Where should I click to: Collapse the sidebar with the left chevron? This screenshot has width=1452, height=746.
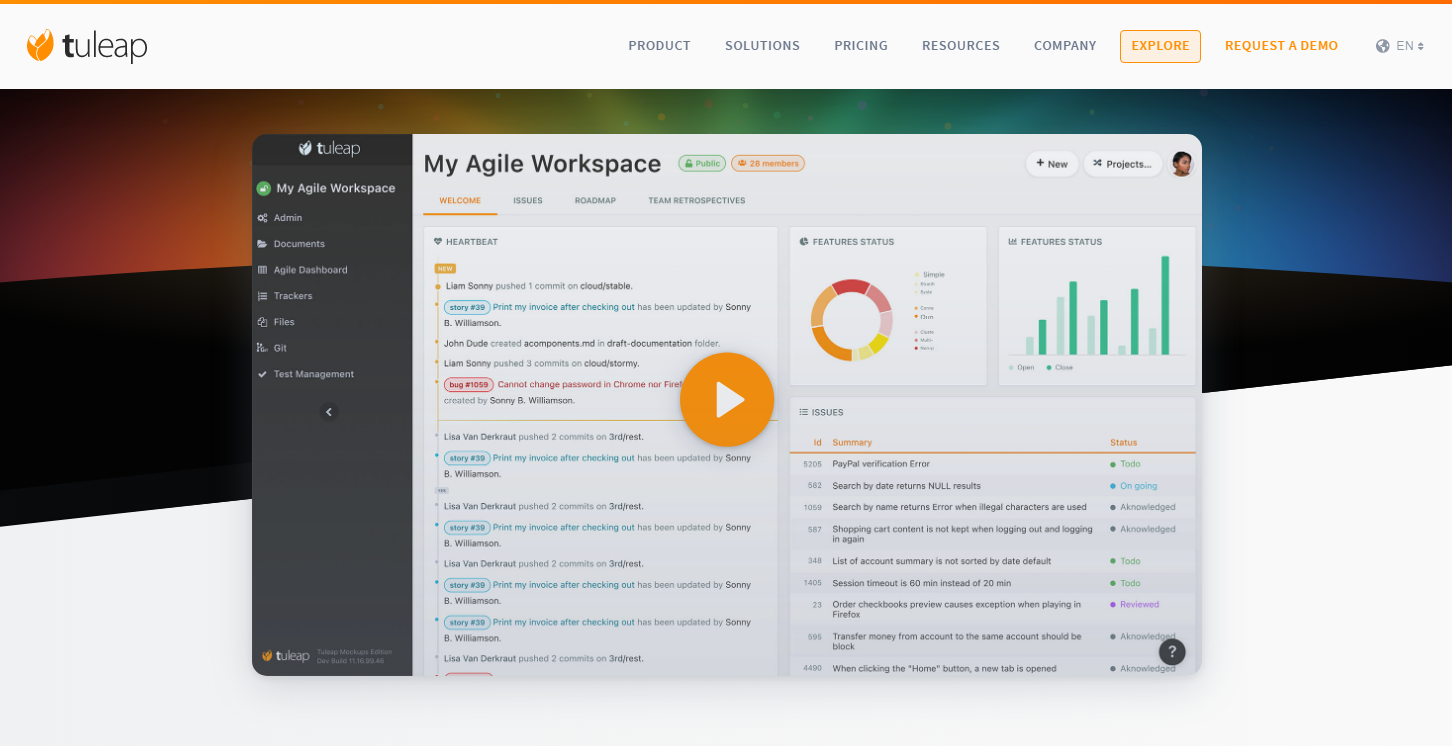(328, 411)
